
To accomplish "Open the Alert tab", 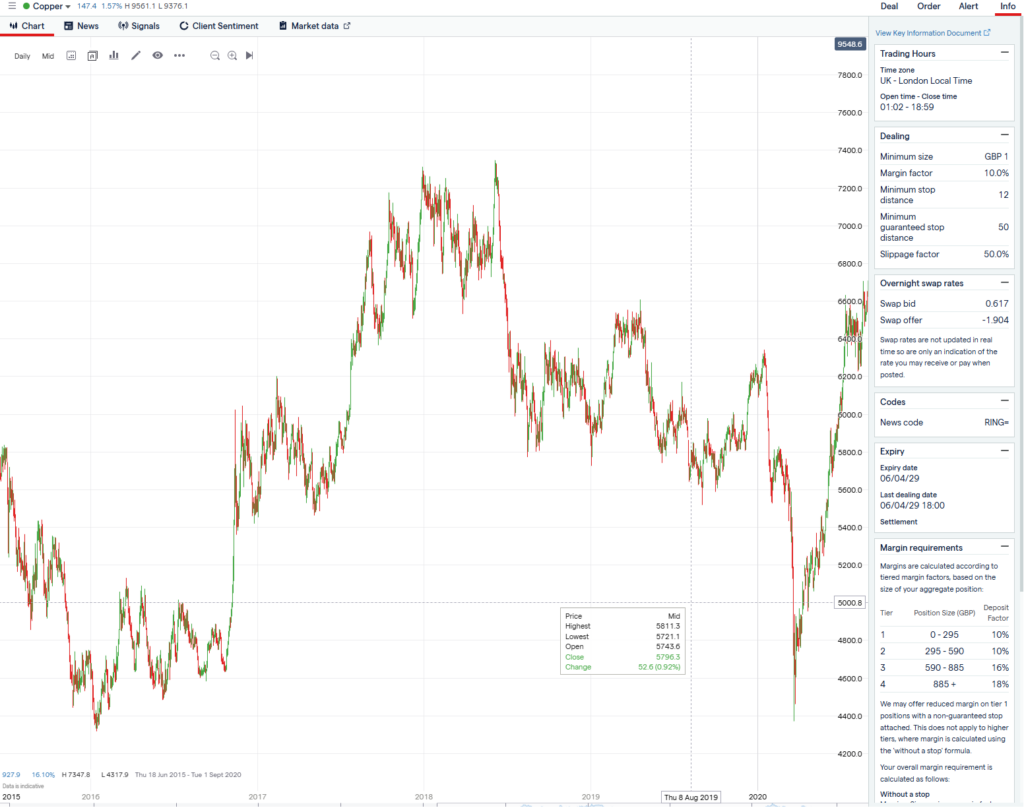I will pos(968,6).
